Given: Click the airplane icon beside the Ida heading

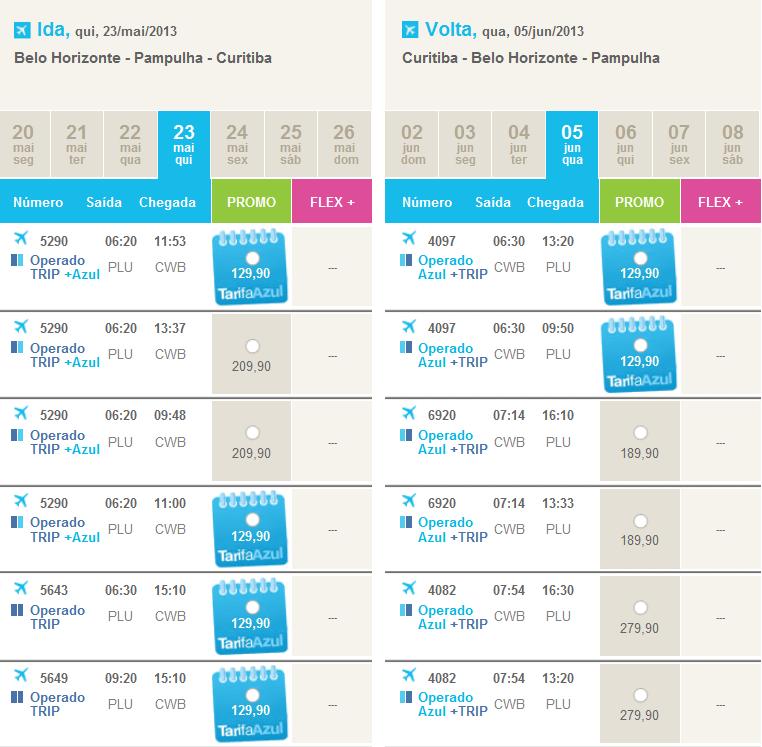Looking at the screenshot, I should (x=22, y=30).
